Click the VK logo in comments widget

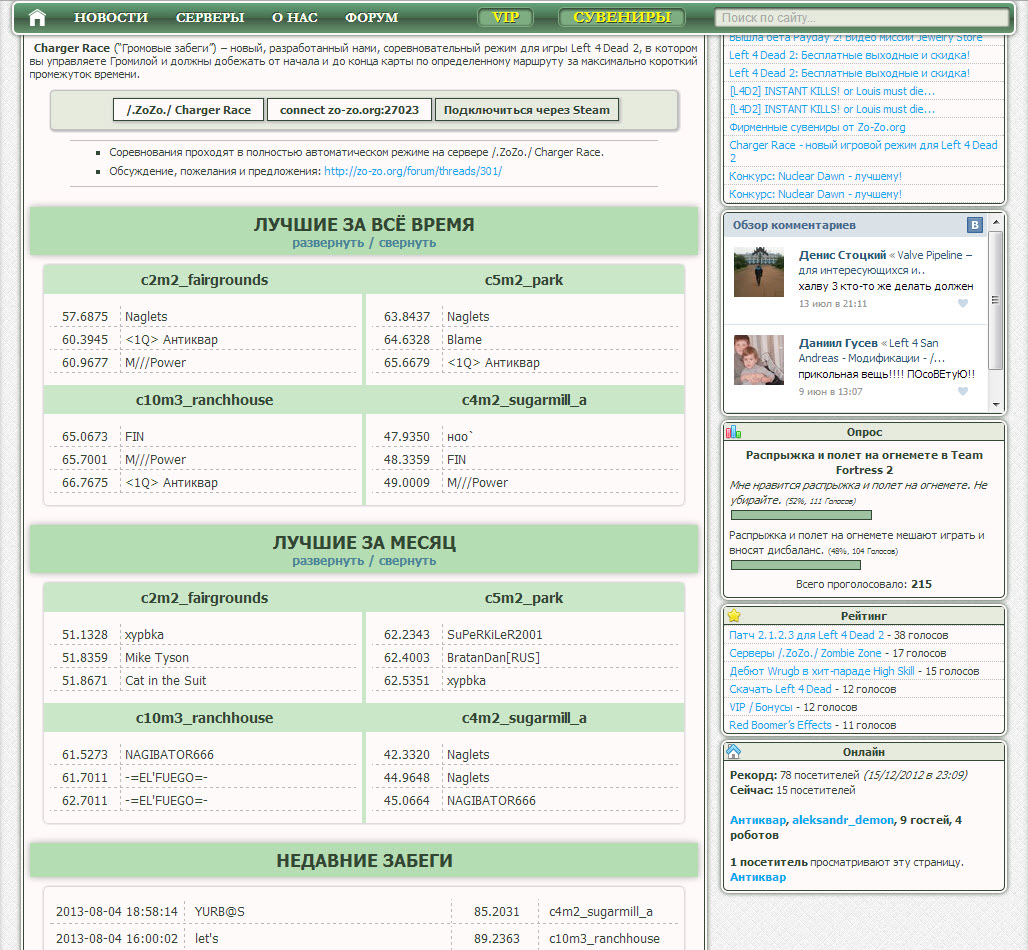click(x=974, y=225)
